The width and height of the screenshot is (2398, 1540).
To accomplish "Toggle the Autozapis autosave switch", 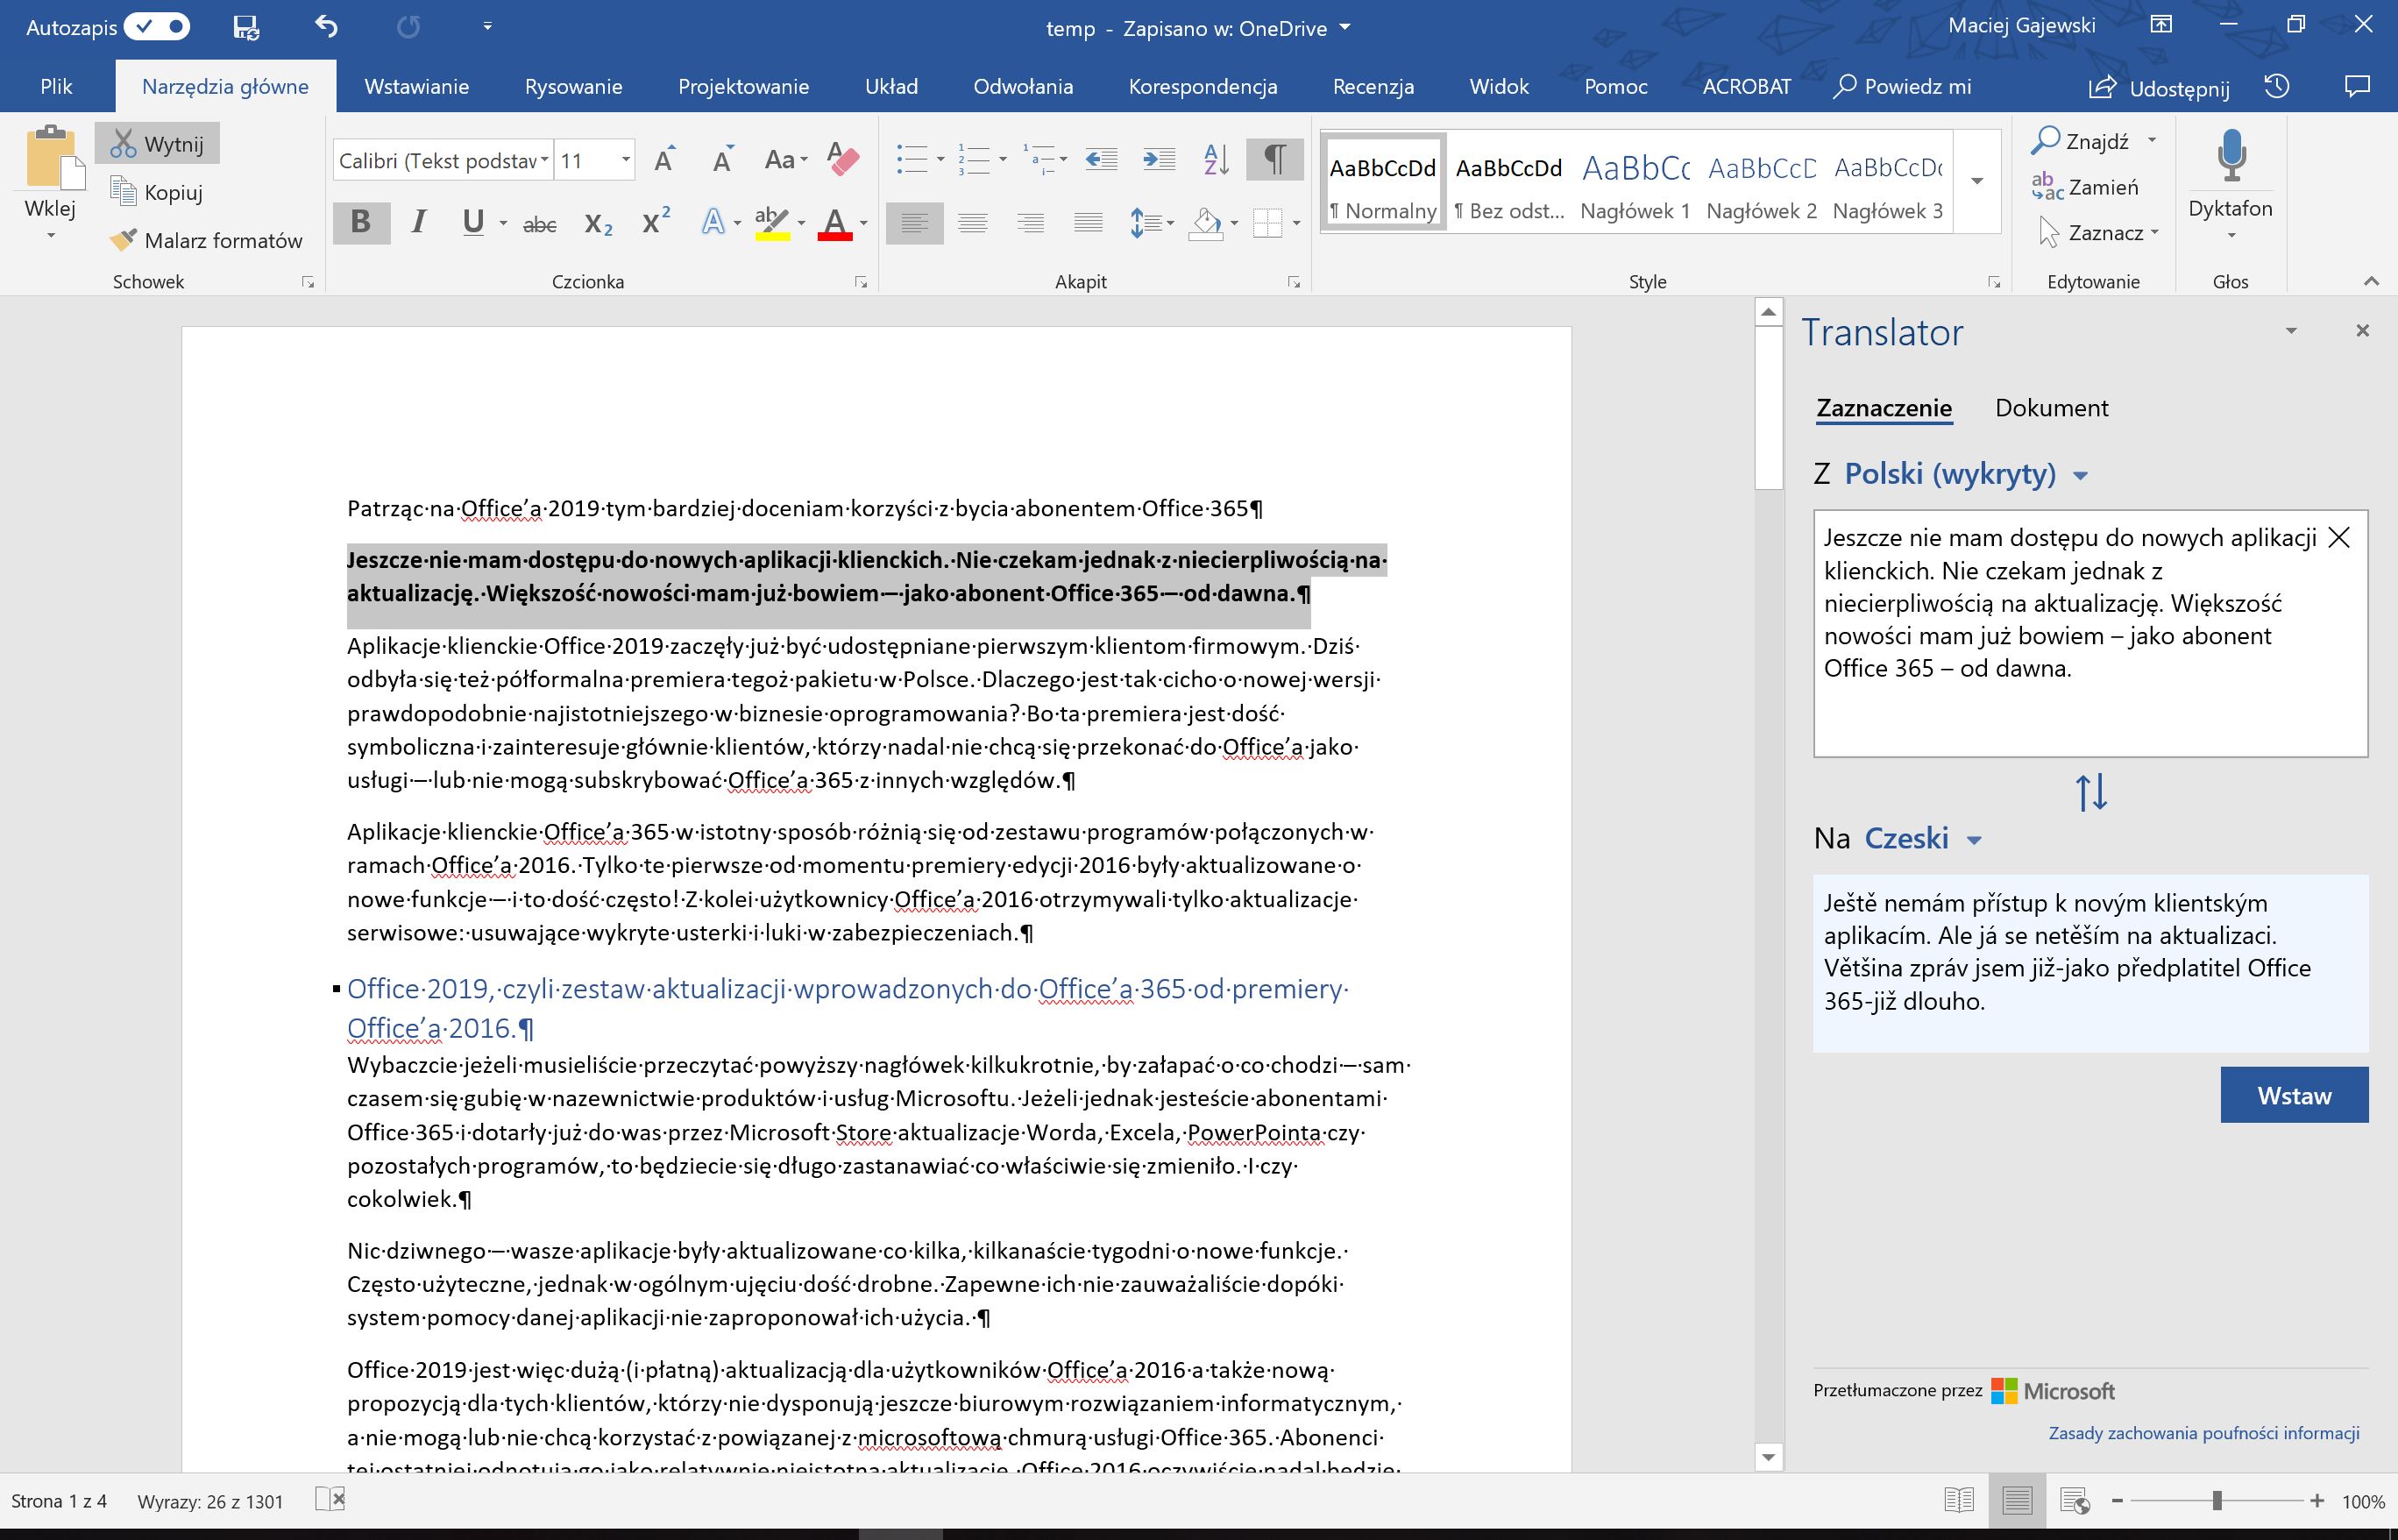I will click(x=157, y=27).
